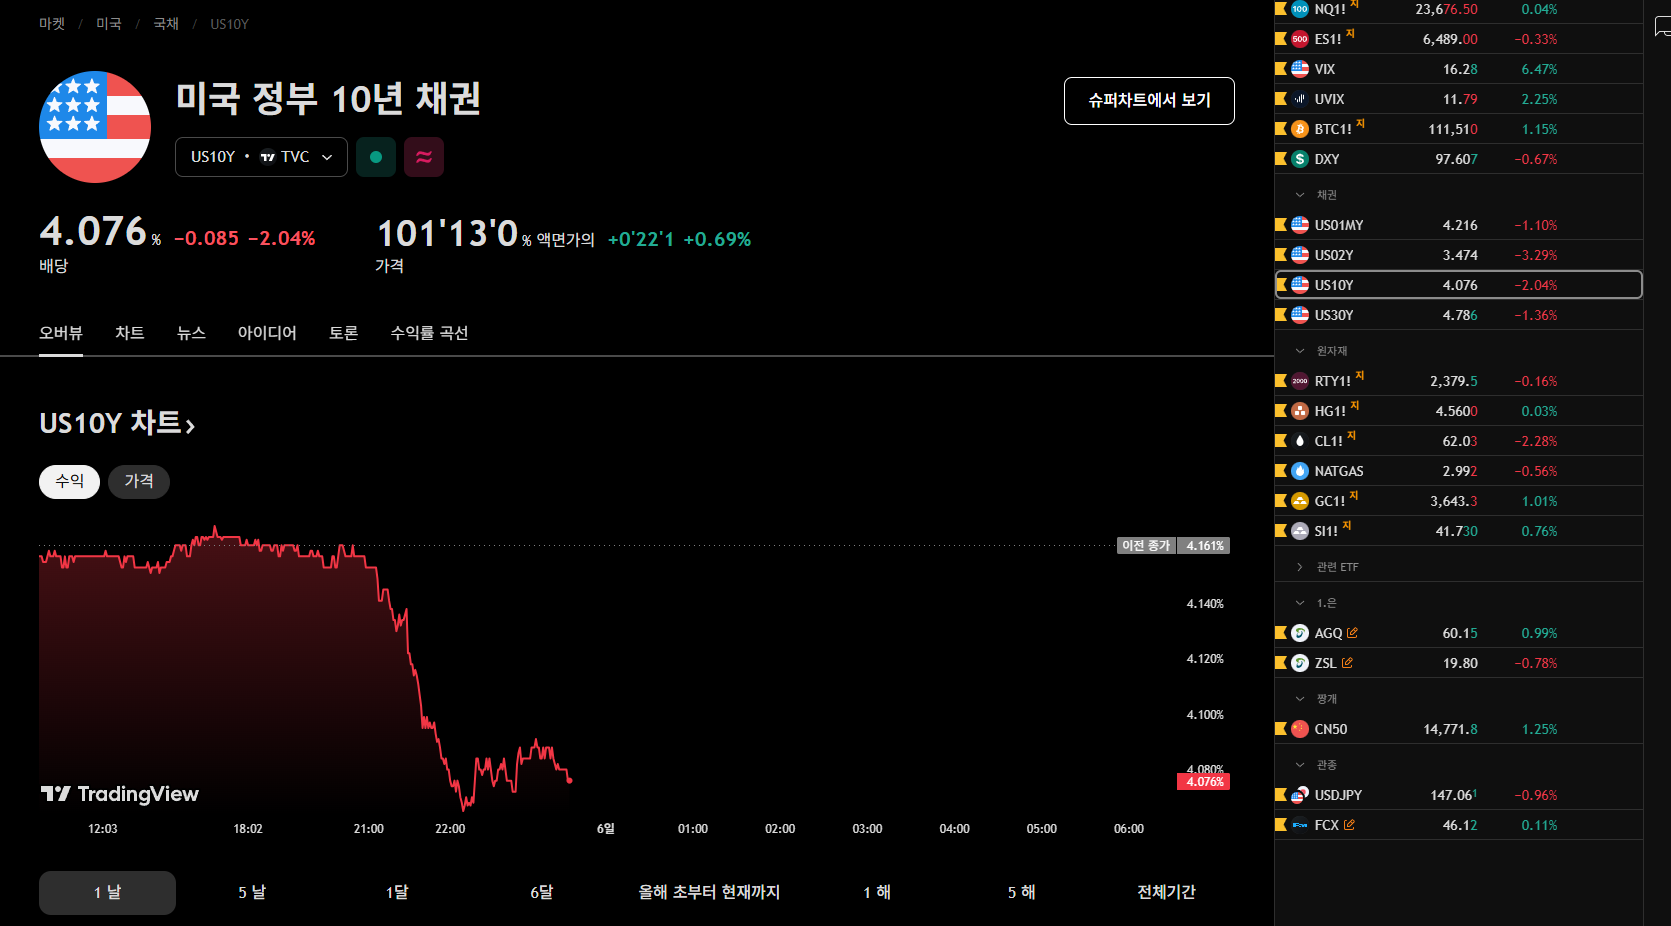
Task: Switch to the 수익률 곡선 tab
Action: [x=429, y=333]
